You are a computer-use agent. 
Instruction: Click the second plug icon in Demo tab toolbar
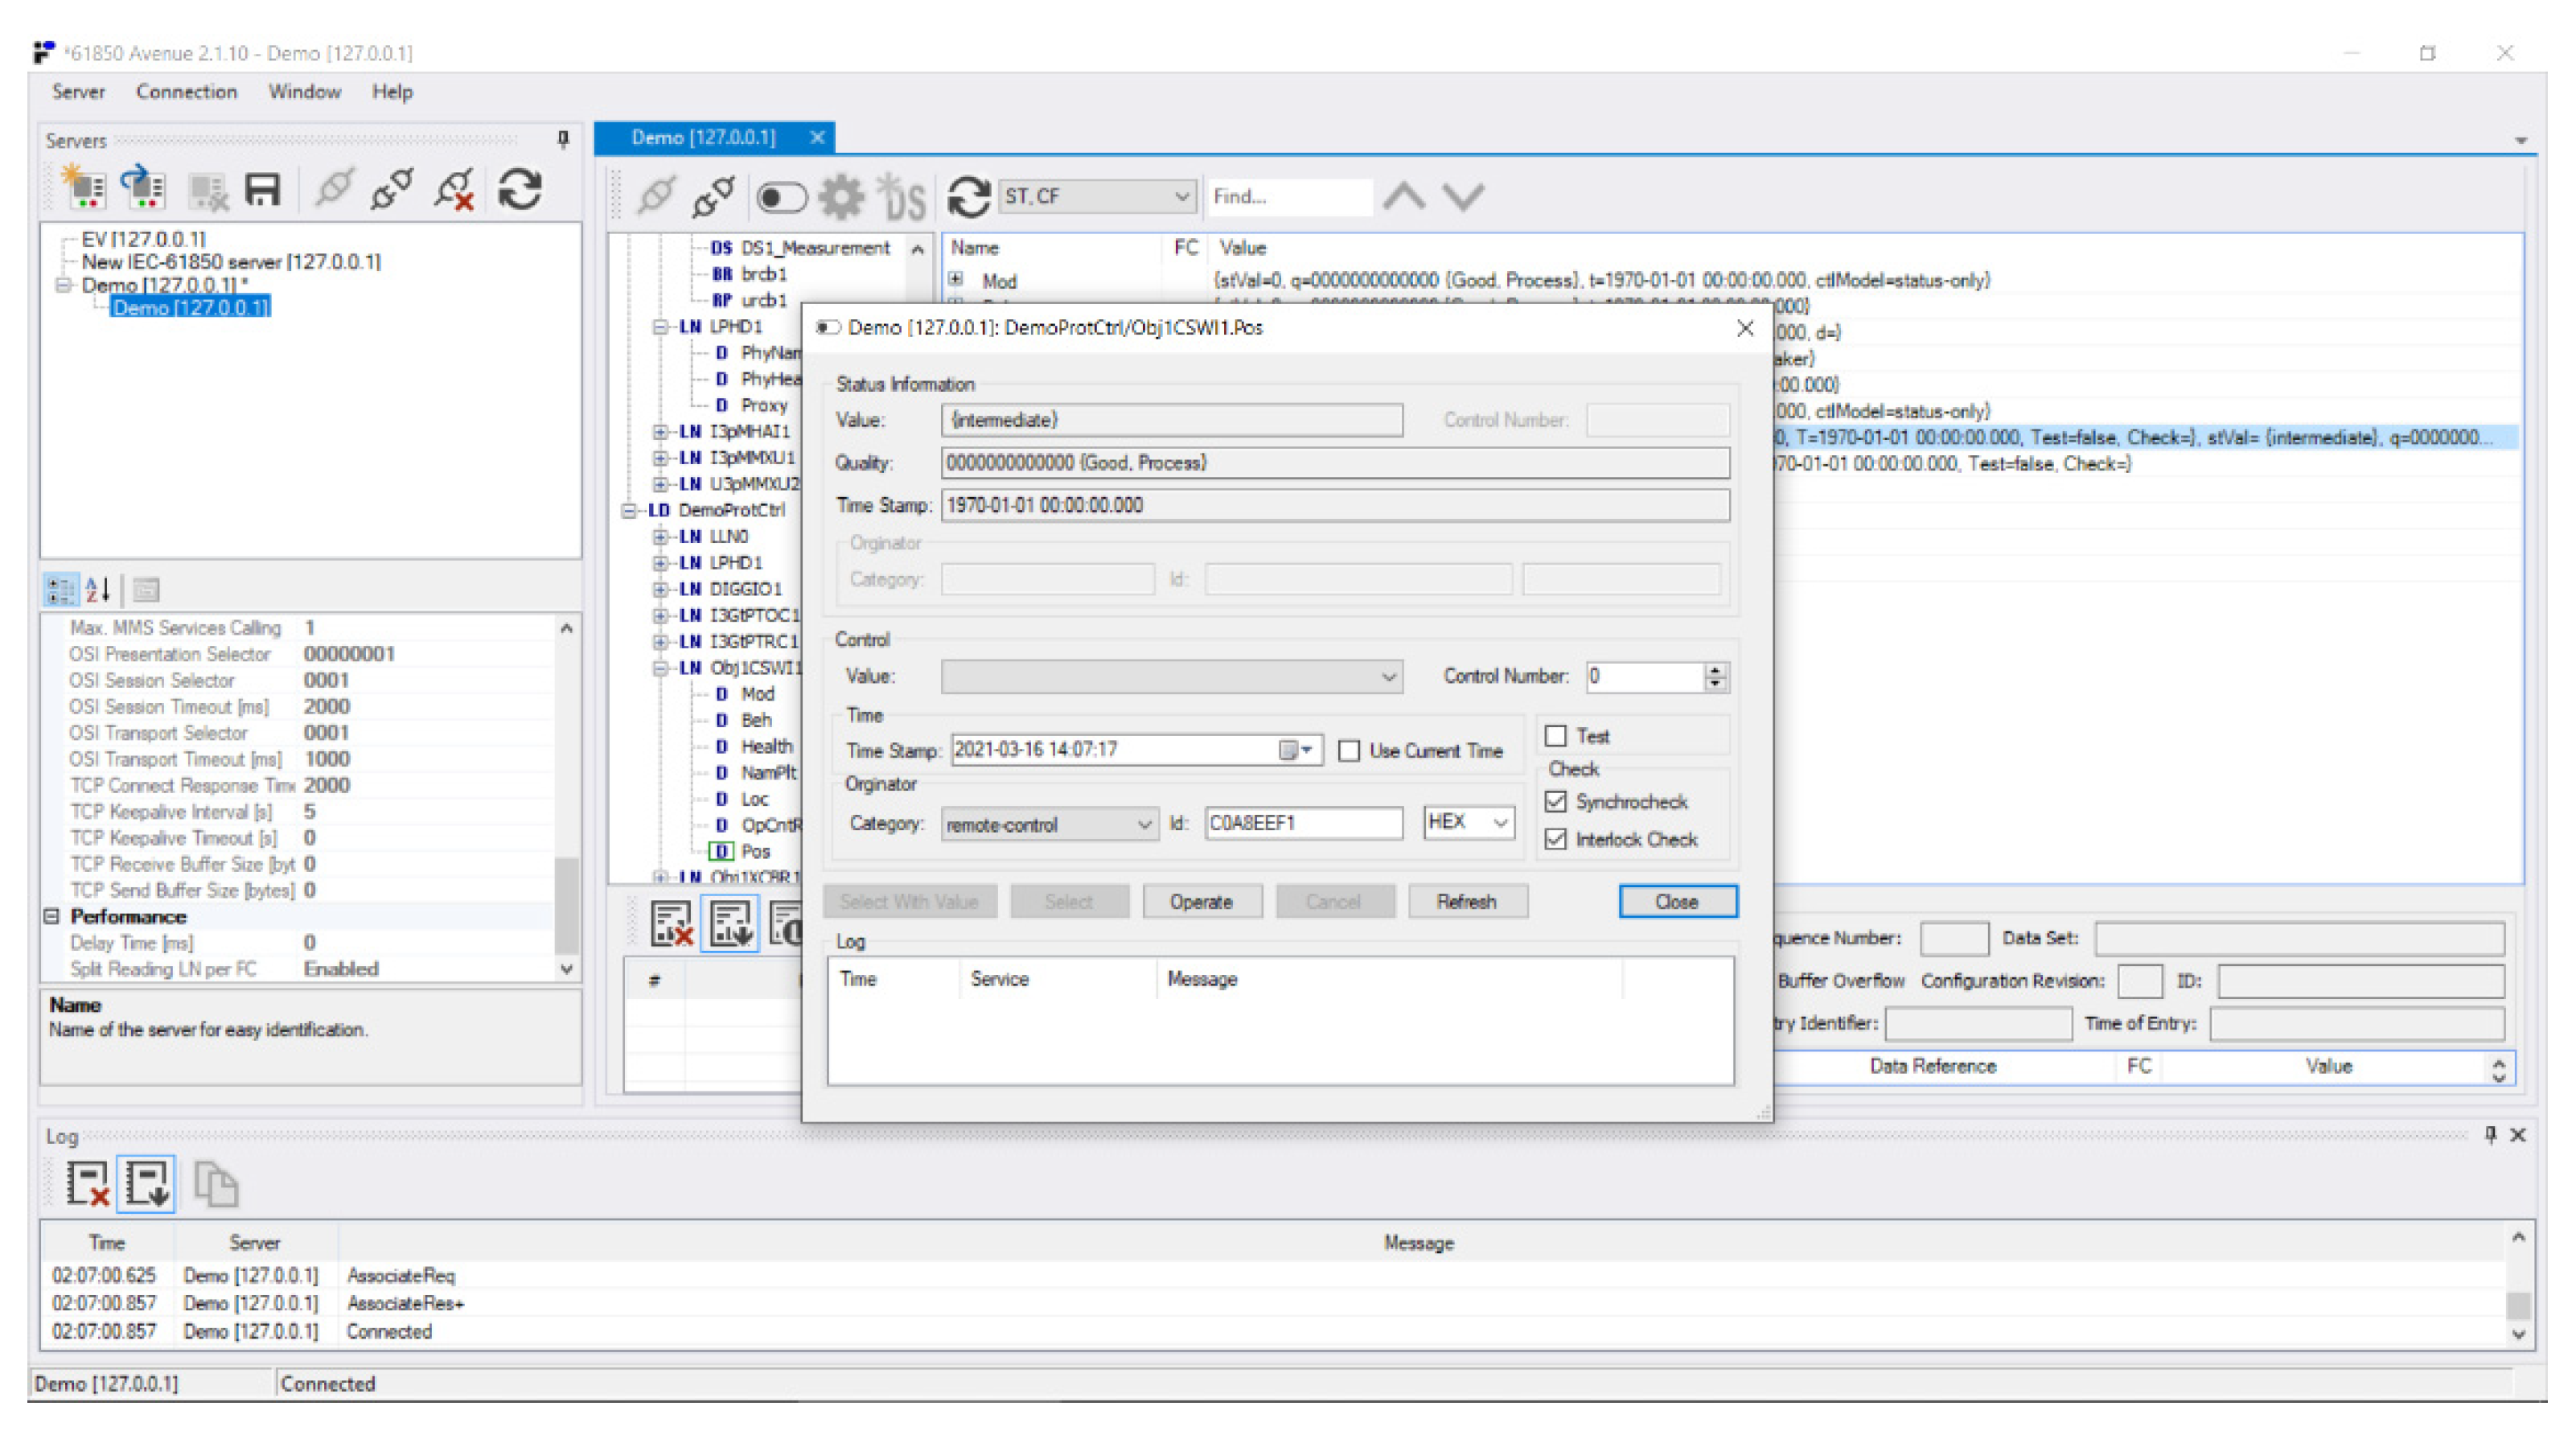click(x=714, y=196)
